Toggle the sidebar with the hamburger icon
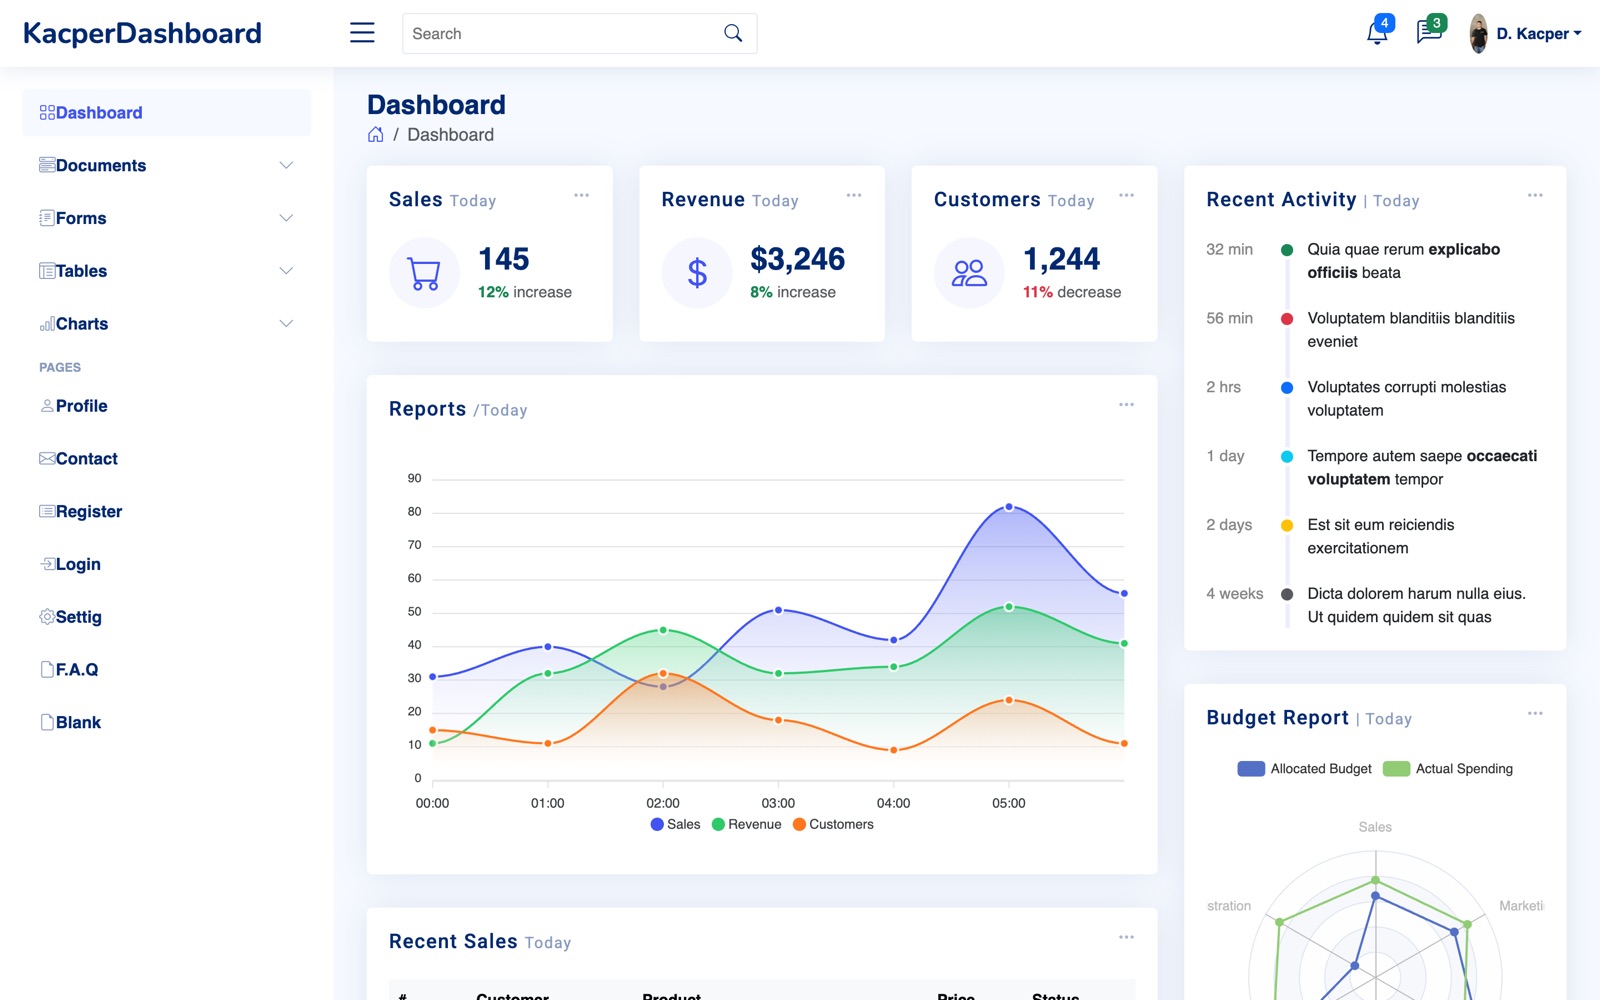The width and height of the screenshot is (1600, 1000). click(x=362, y=33)
